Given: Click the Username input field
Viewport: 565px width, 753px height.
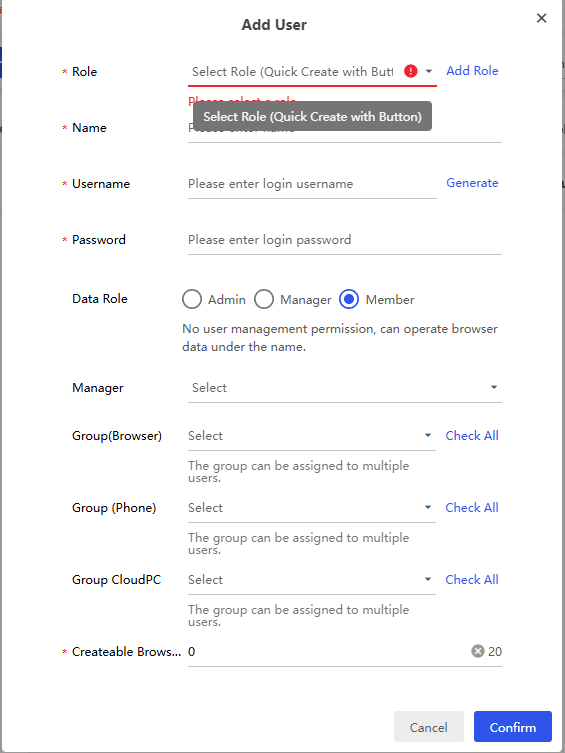Looking at the screenshot, I should point(312,184).
